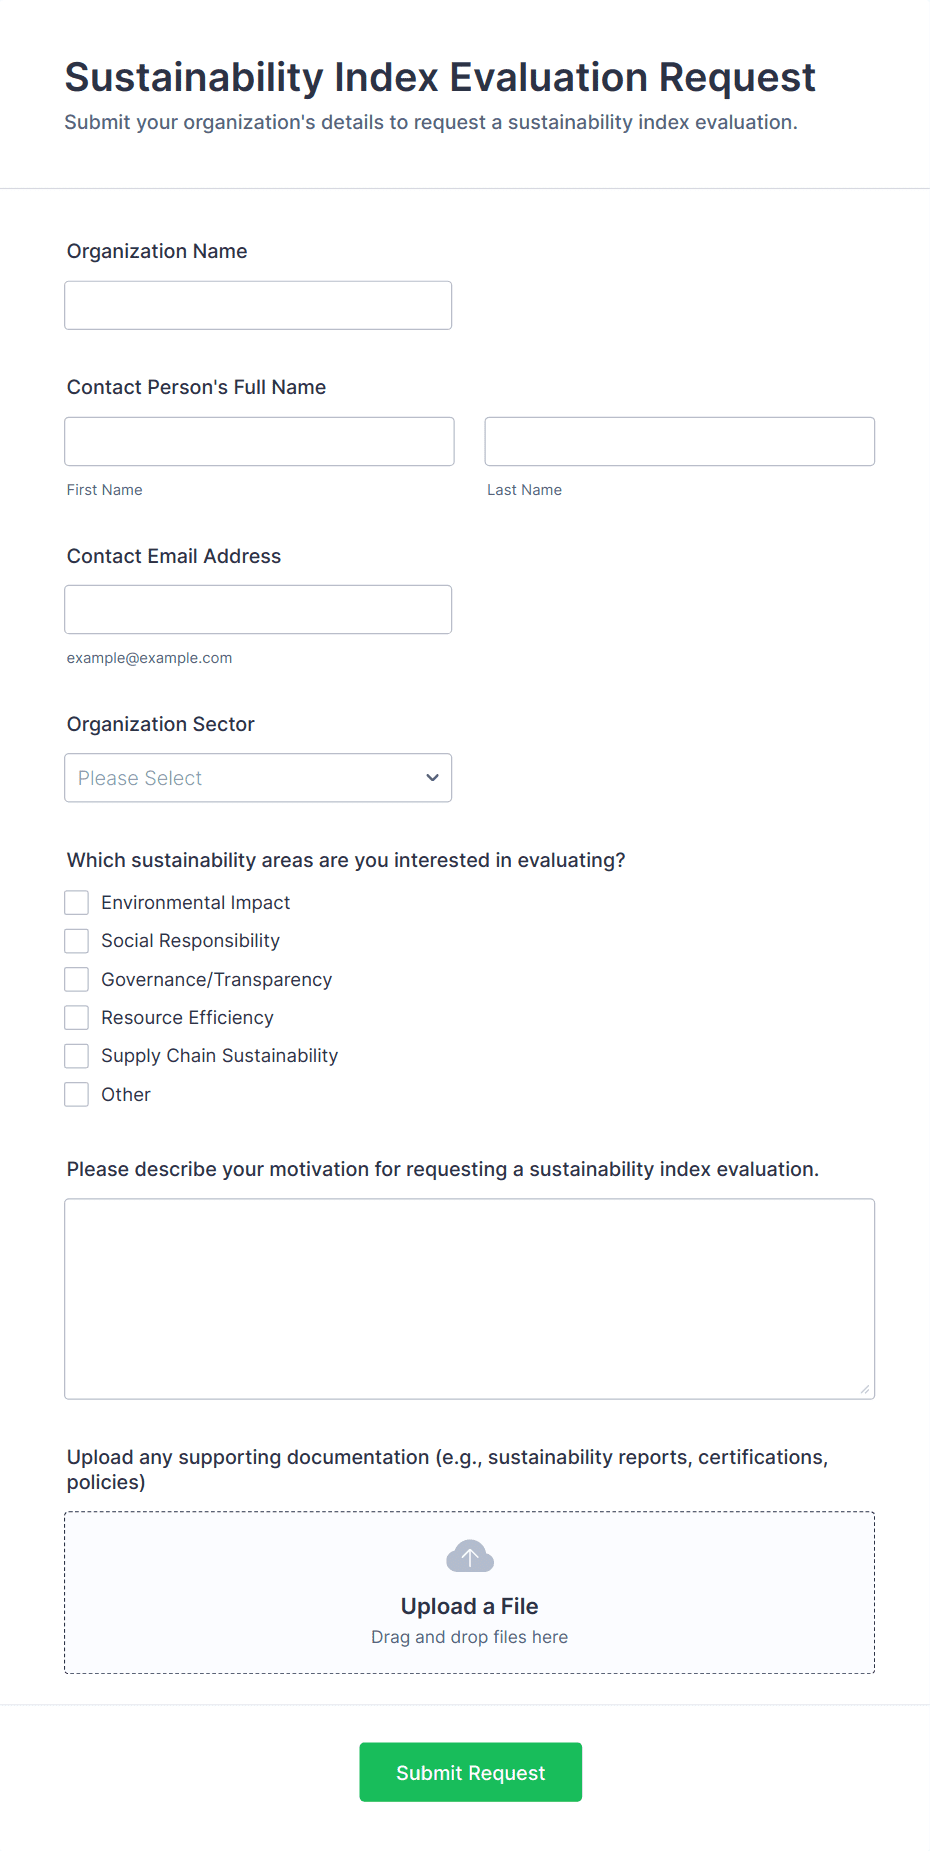Click the Last Name input box
The width and height of the screenshot is (930, 1851).
pyautogui.click(x=679, y=441)
